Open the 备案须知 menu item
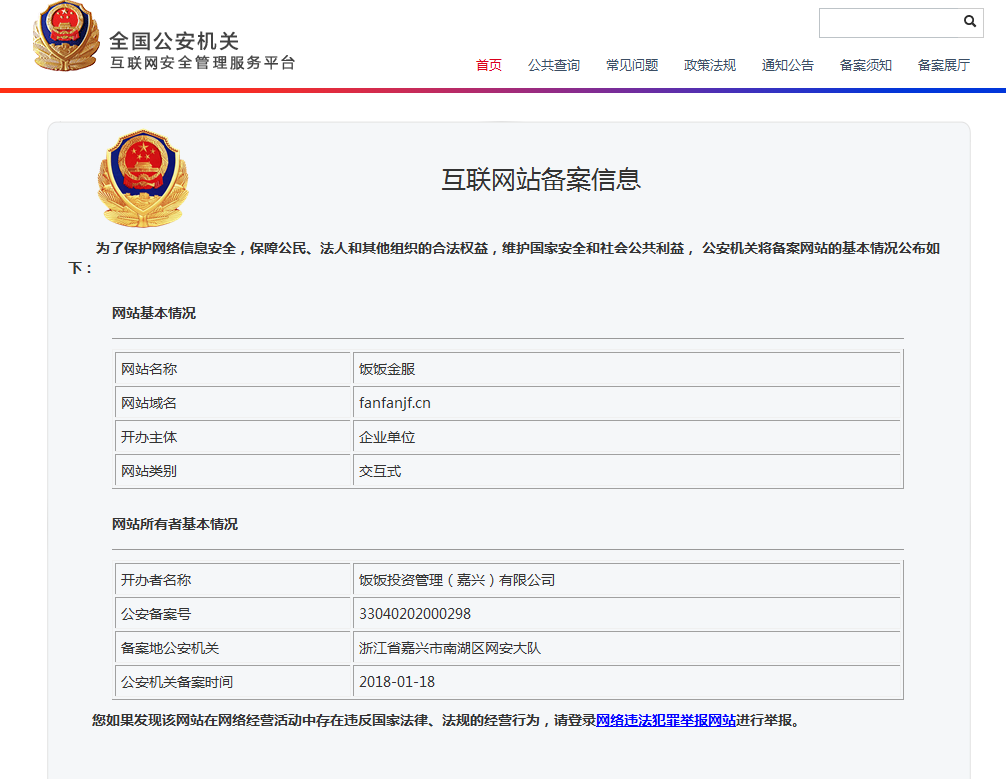This screenshot has width=1006, height=779. pyautogui.click(x=865, y=65)
